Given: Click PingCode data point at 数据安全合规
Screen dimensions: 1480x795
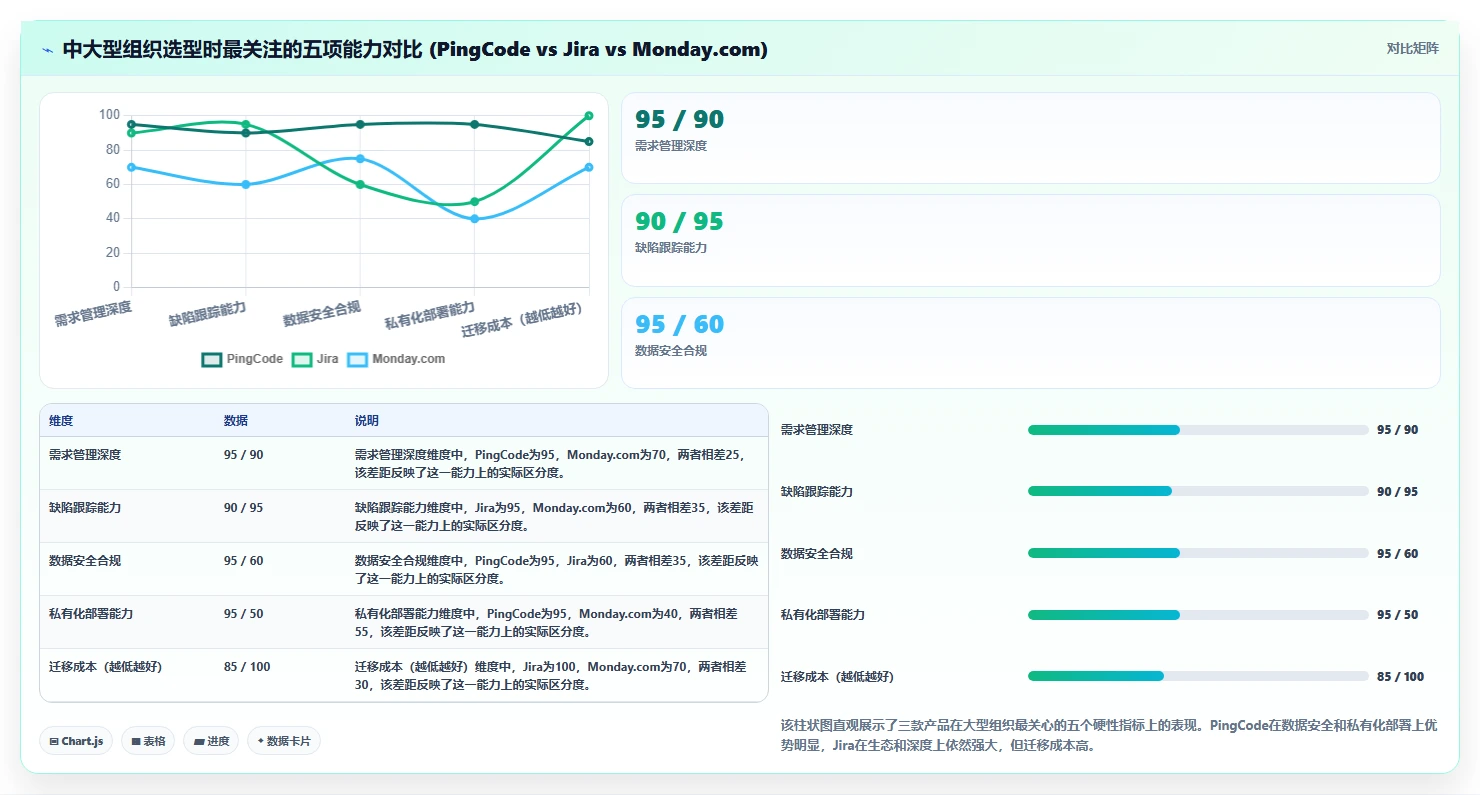Looking at the screenshot, I should [x=360, y=124].
